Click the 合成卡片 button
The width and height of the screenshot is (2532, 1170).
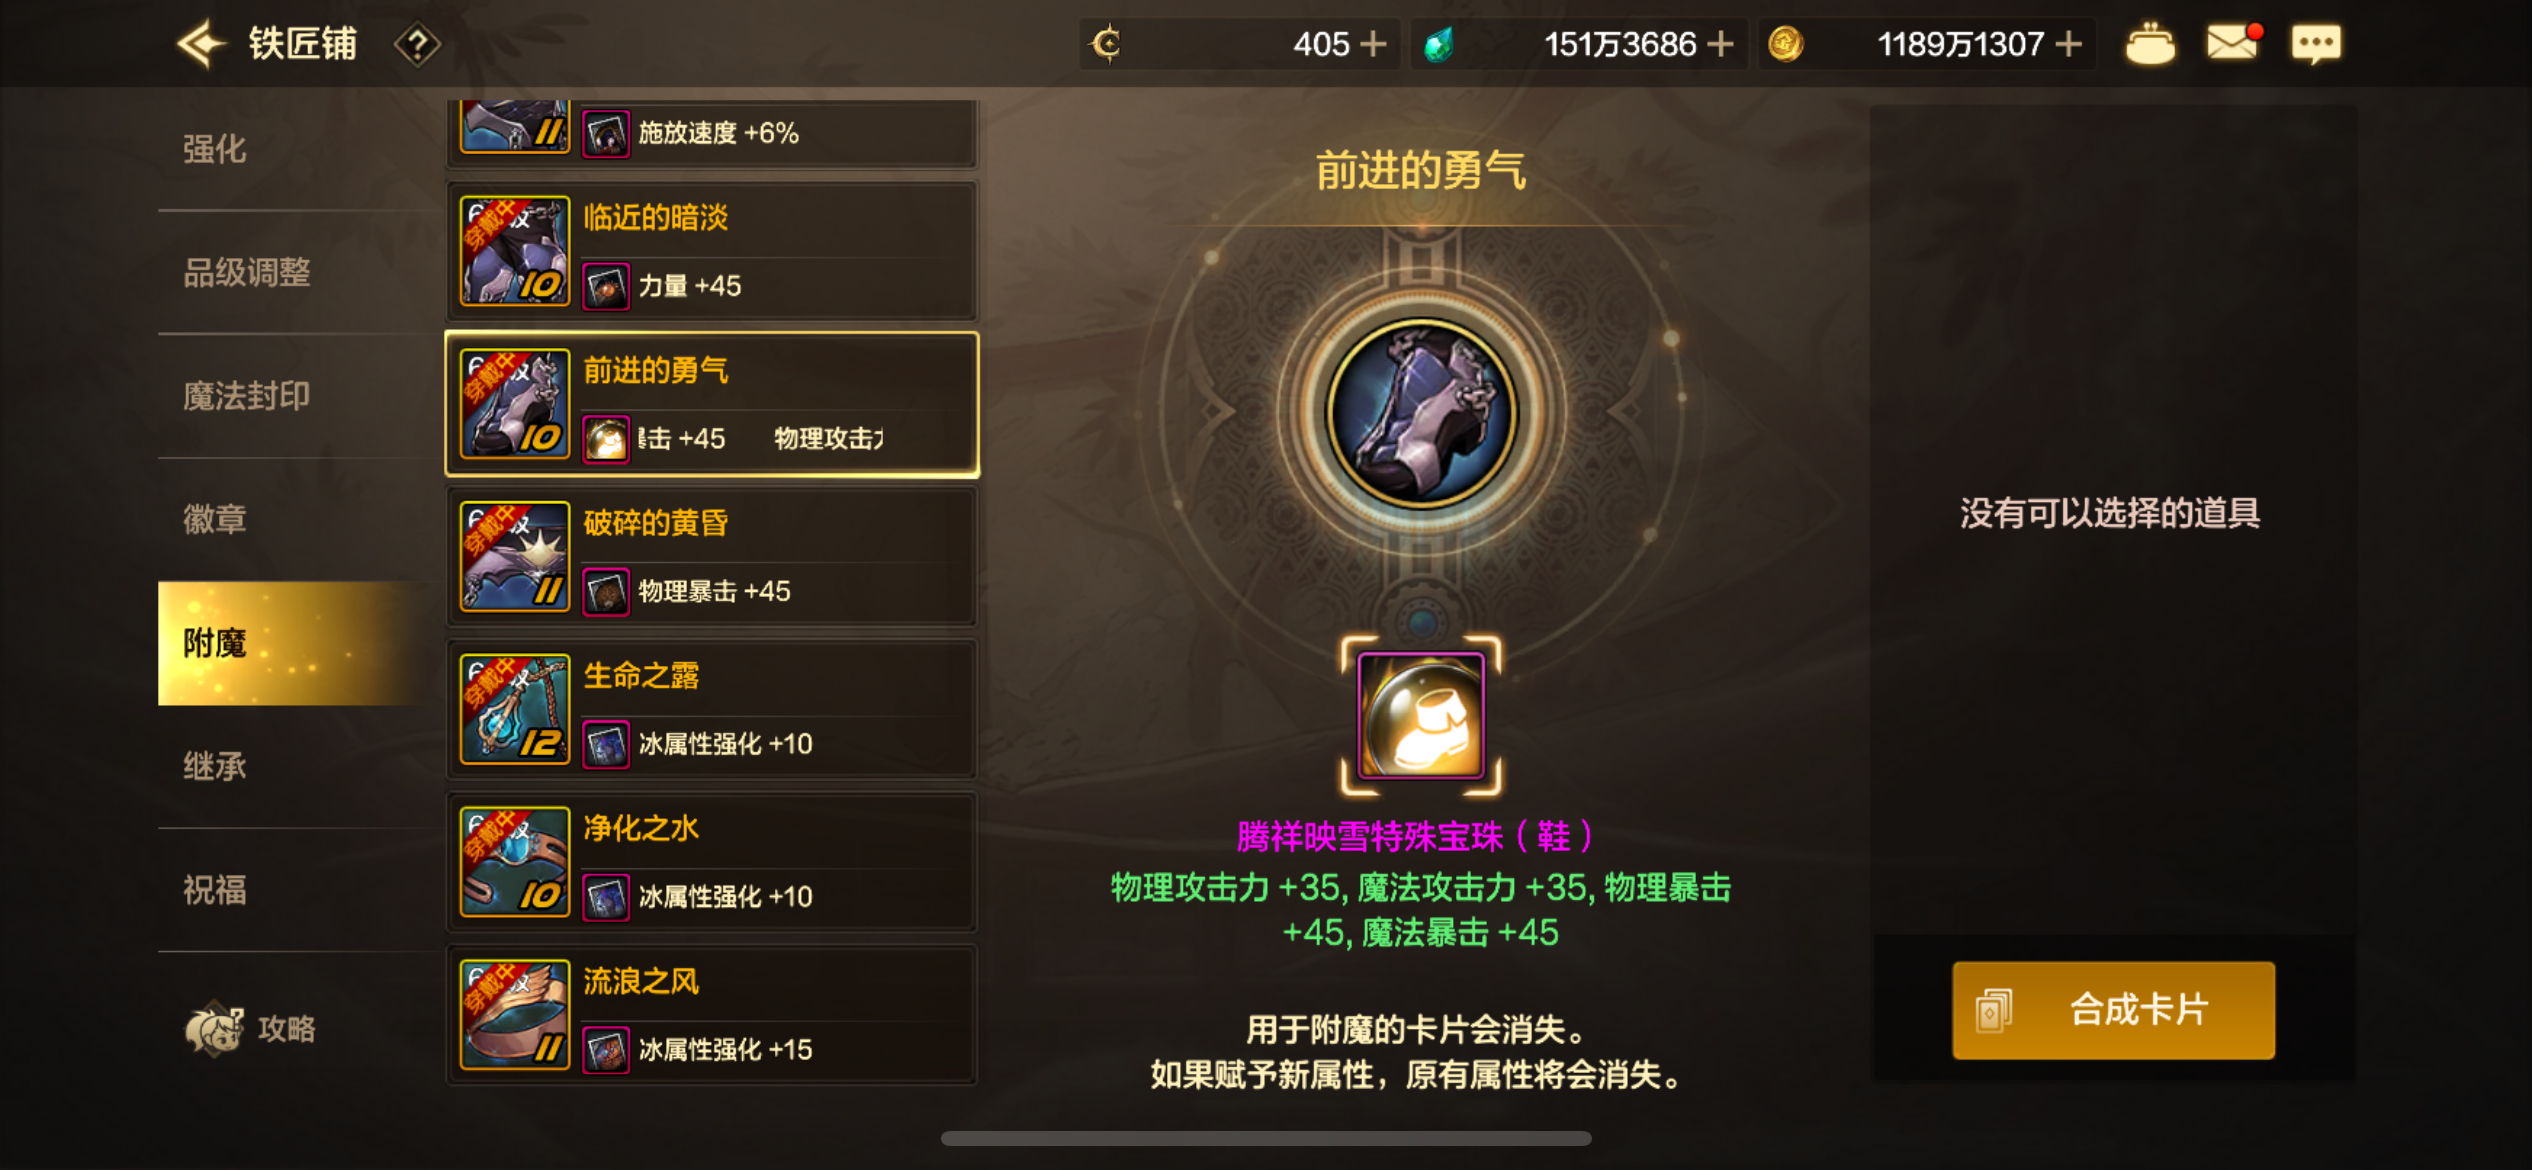[x=2113, y=1010]
